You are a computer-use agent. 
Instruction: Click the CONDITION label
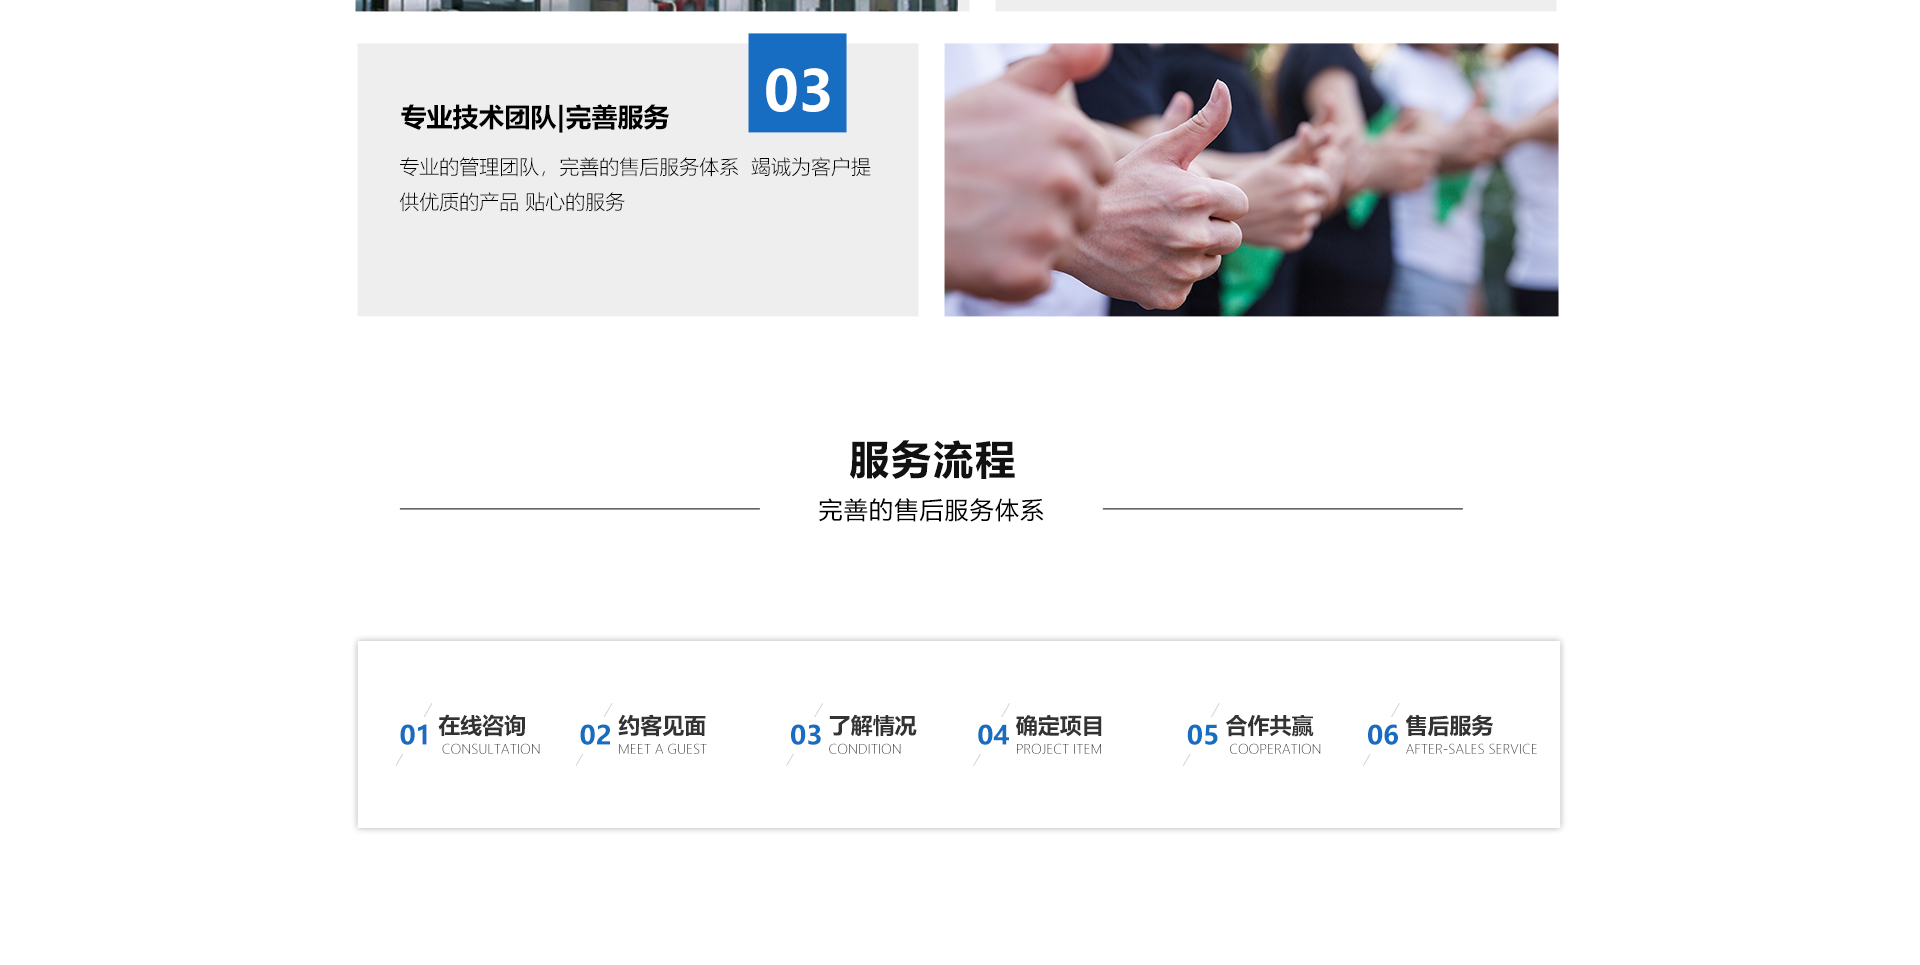click(865, 749)
